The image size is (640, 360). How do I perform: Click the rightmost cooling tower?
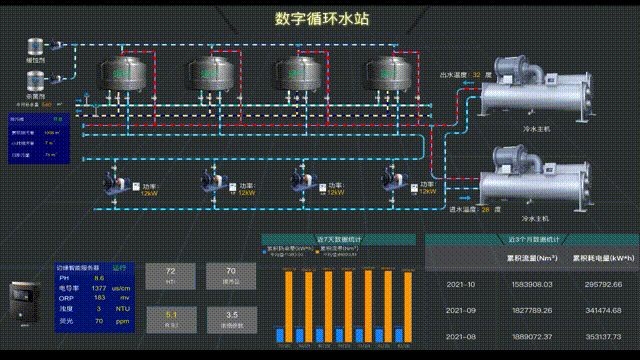click(x=388, y=74)
